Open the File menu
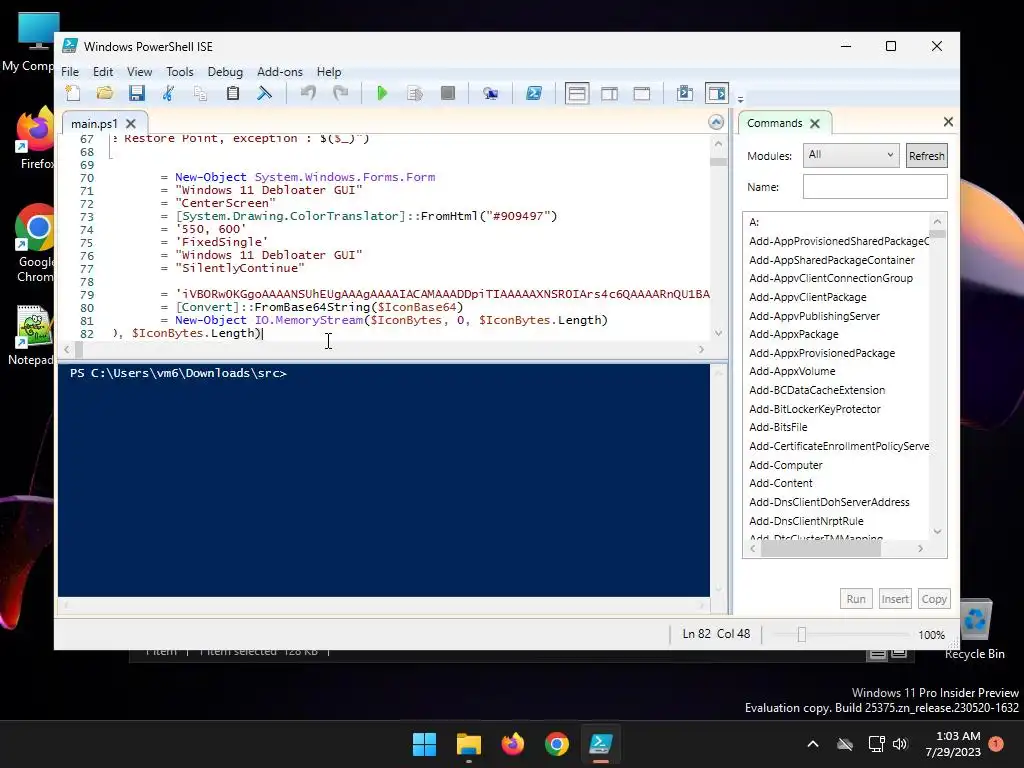 [70, 72]
